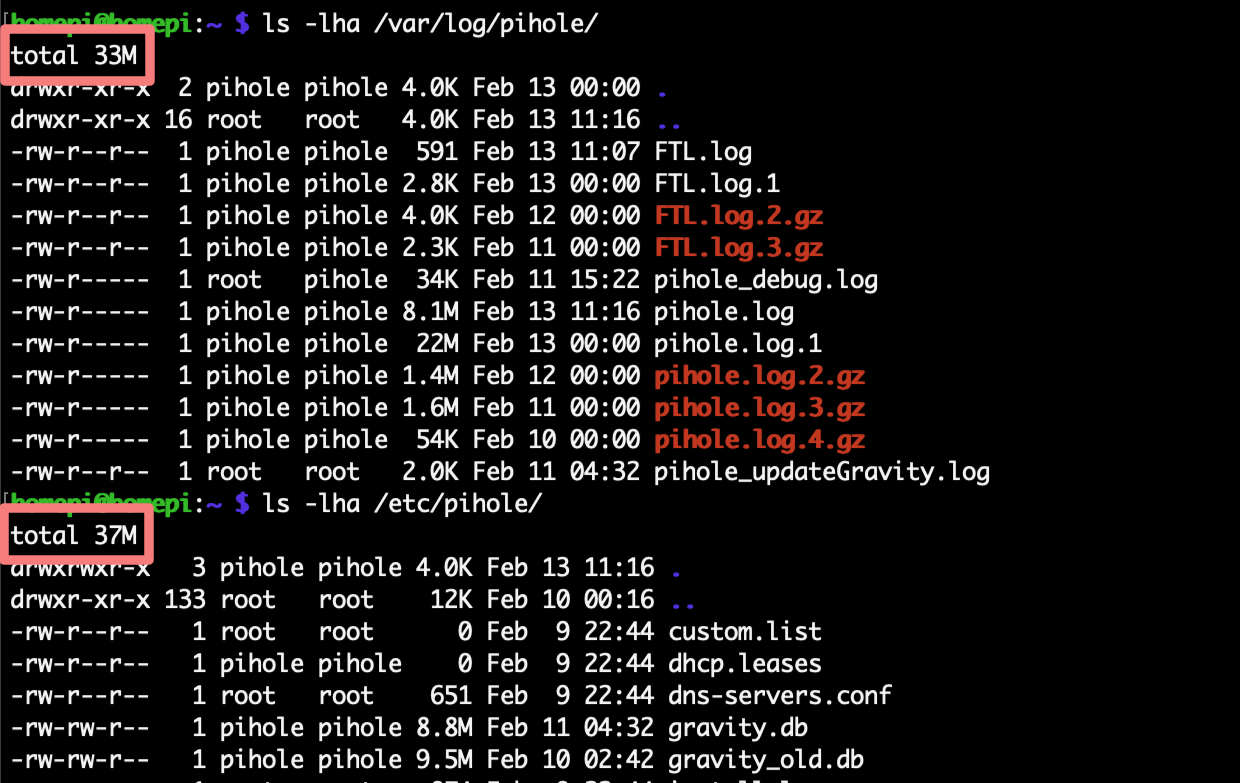The height and width of the screenshot is (783, 1240).
Task: Click the pihole.log.4.gz archive name
Action: tap(759, 440)
